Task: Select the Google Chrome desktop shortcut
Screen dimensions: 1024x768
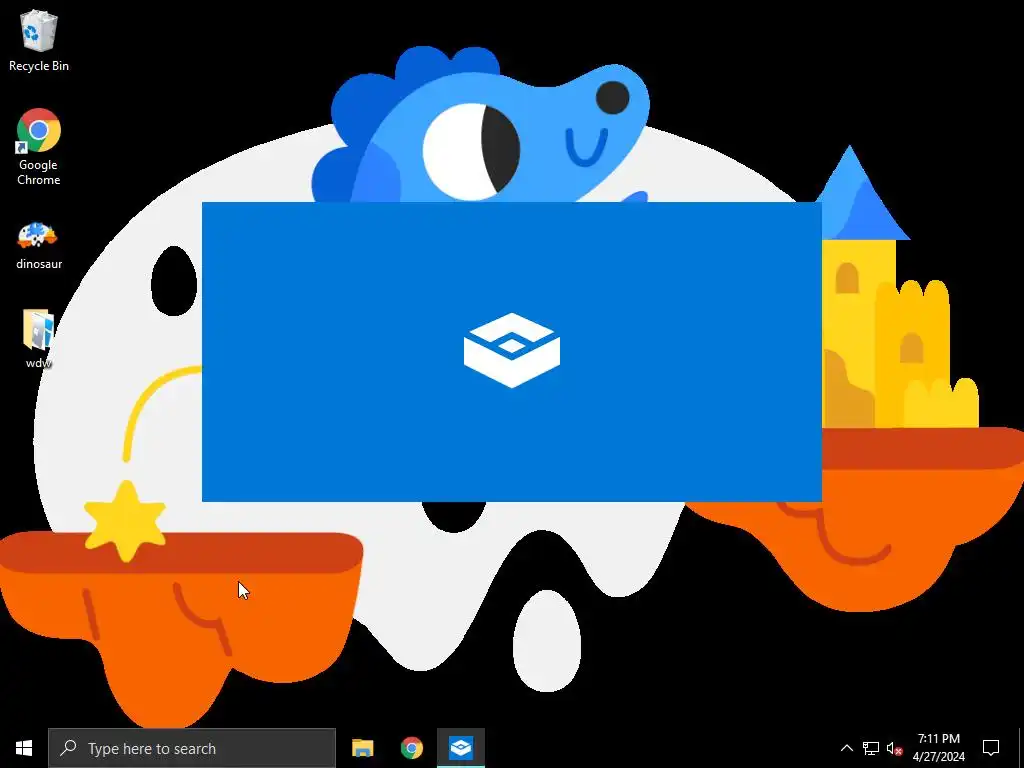Action: point(39,147)
